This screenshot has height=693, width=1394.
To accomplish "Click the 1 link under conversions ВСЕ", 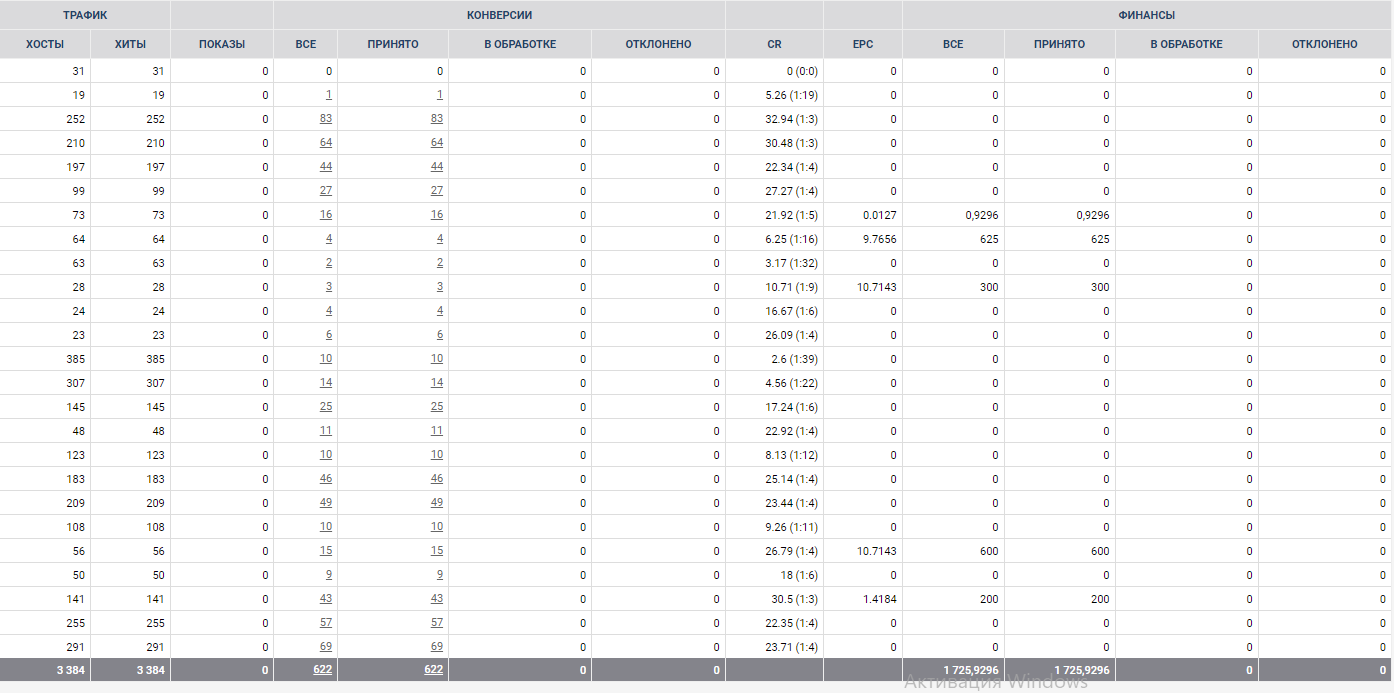I will pyautogui.click(x=329, y=95).
